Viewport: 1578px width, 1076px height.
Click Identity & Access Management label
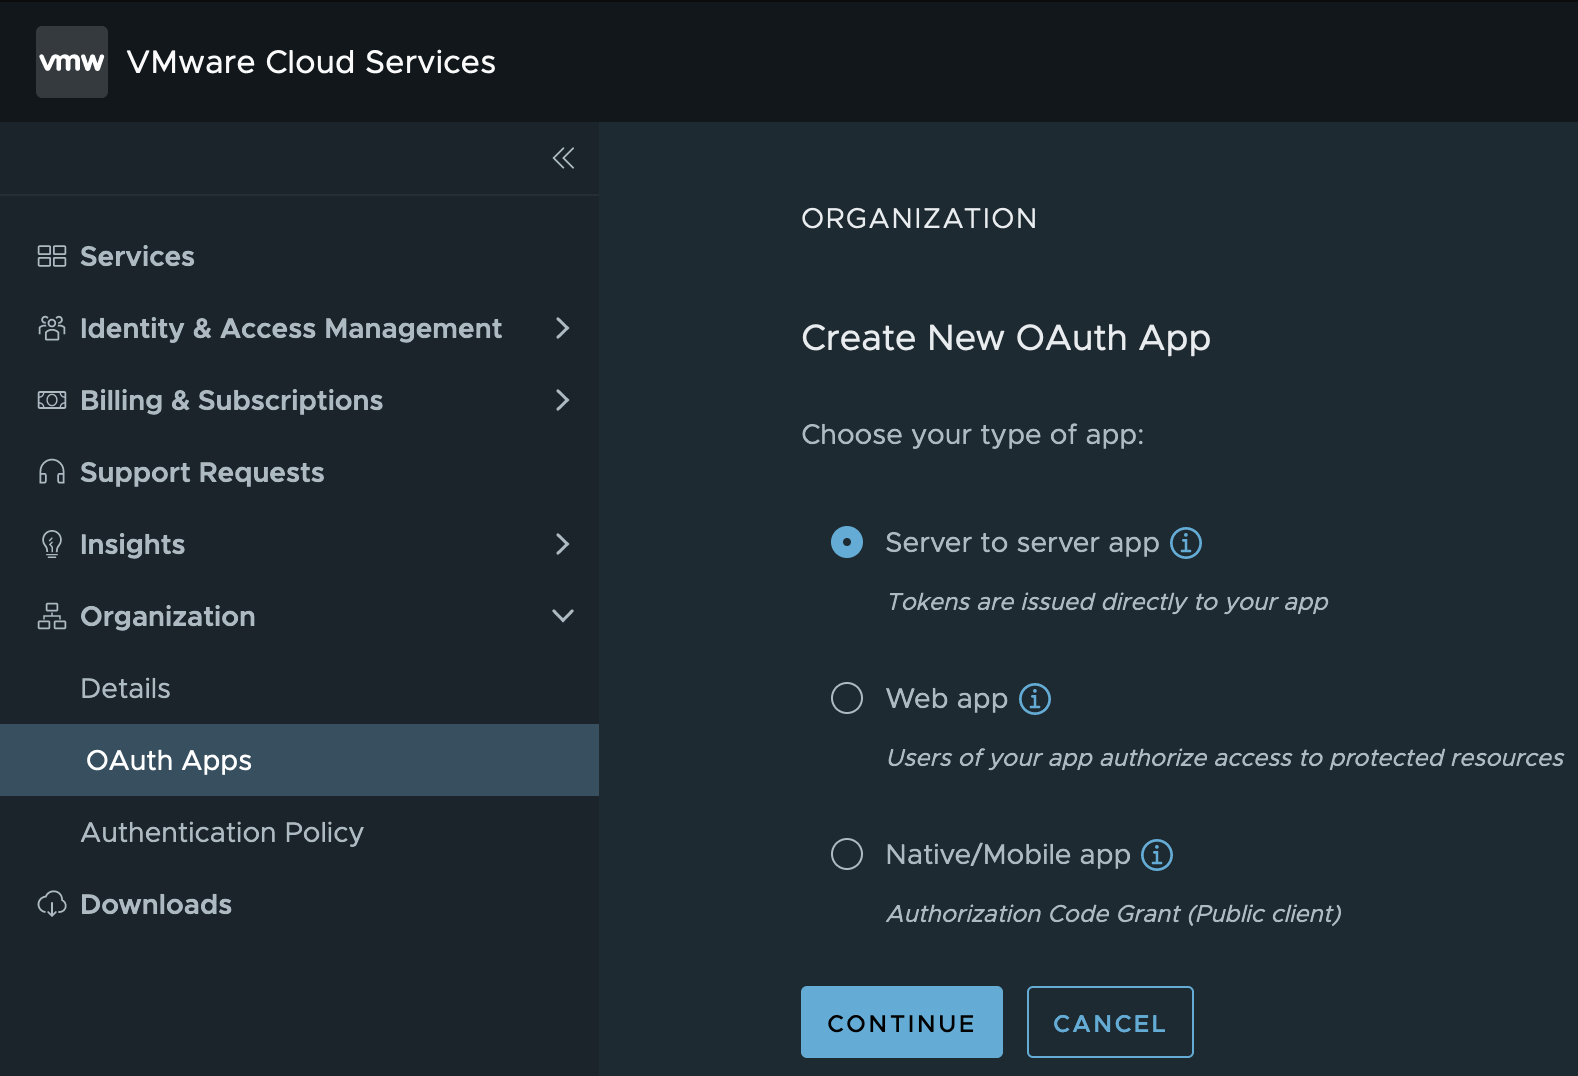(x=291, y=328)
